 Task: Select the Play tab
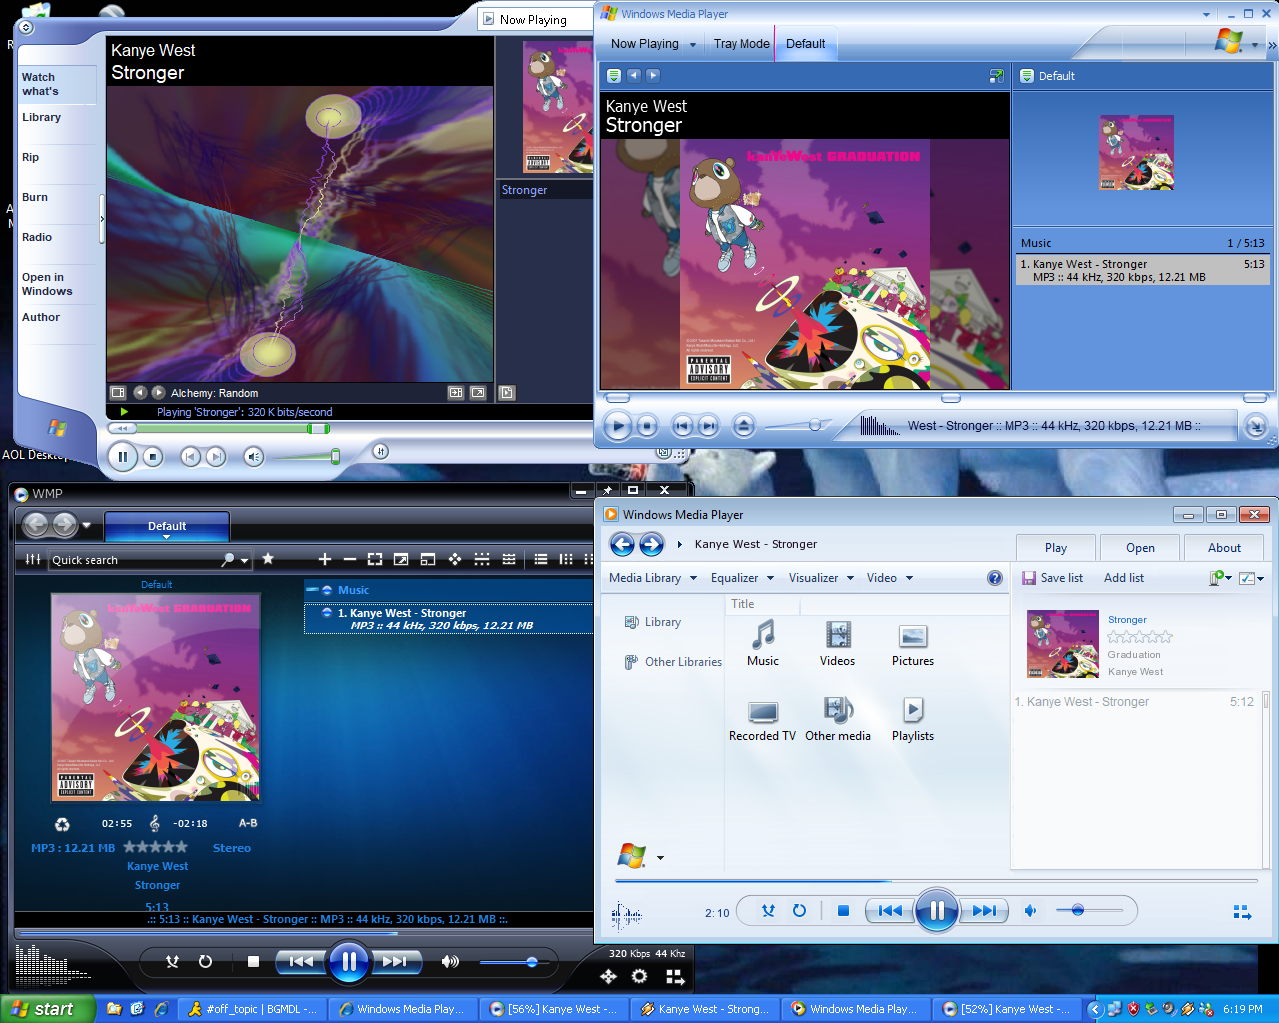[x=1056, y=547]
